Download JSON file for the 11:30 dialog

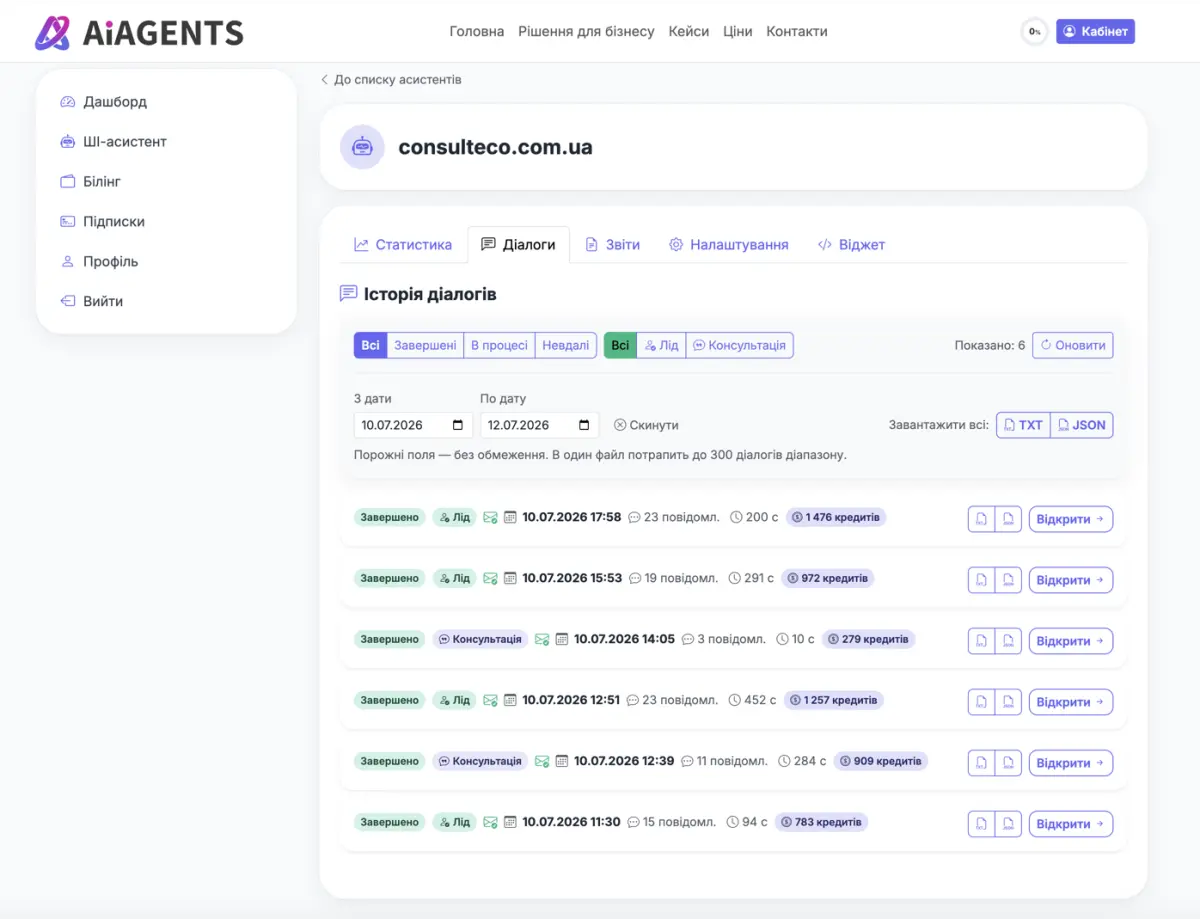[1008, 824]
